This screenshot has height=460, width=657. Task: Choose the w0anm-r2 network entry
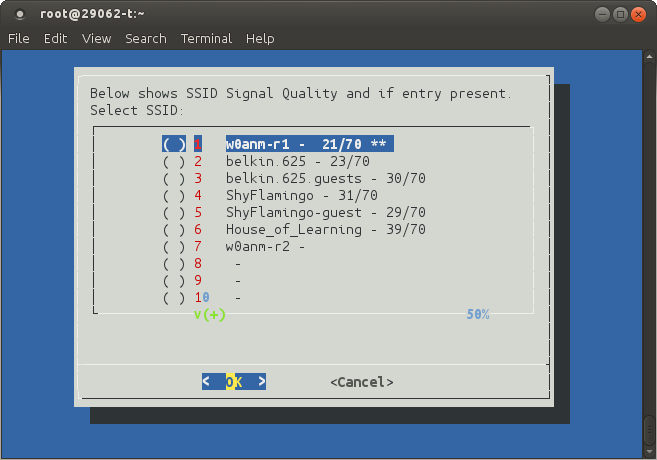coord(174,246)
